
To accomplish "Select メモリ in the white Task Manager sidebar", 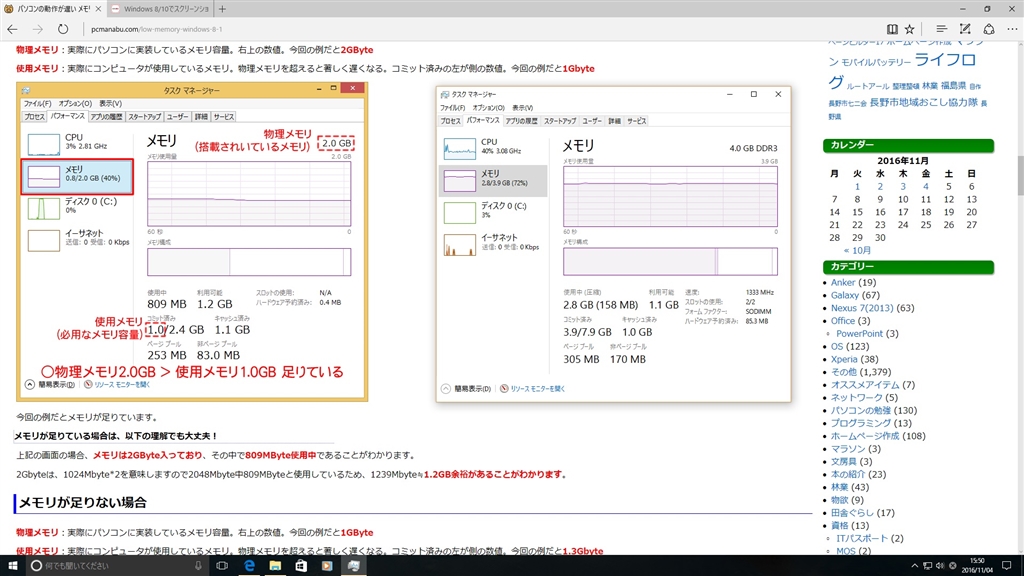I will 493,180.
